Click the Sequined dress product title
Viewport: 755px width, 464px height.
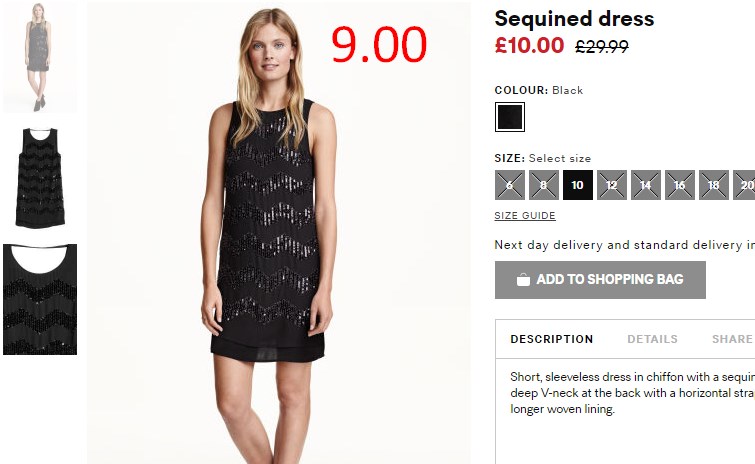click(x=574, y=19)
